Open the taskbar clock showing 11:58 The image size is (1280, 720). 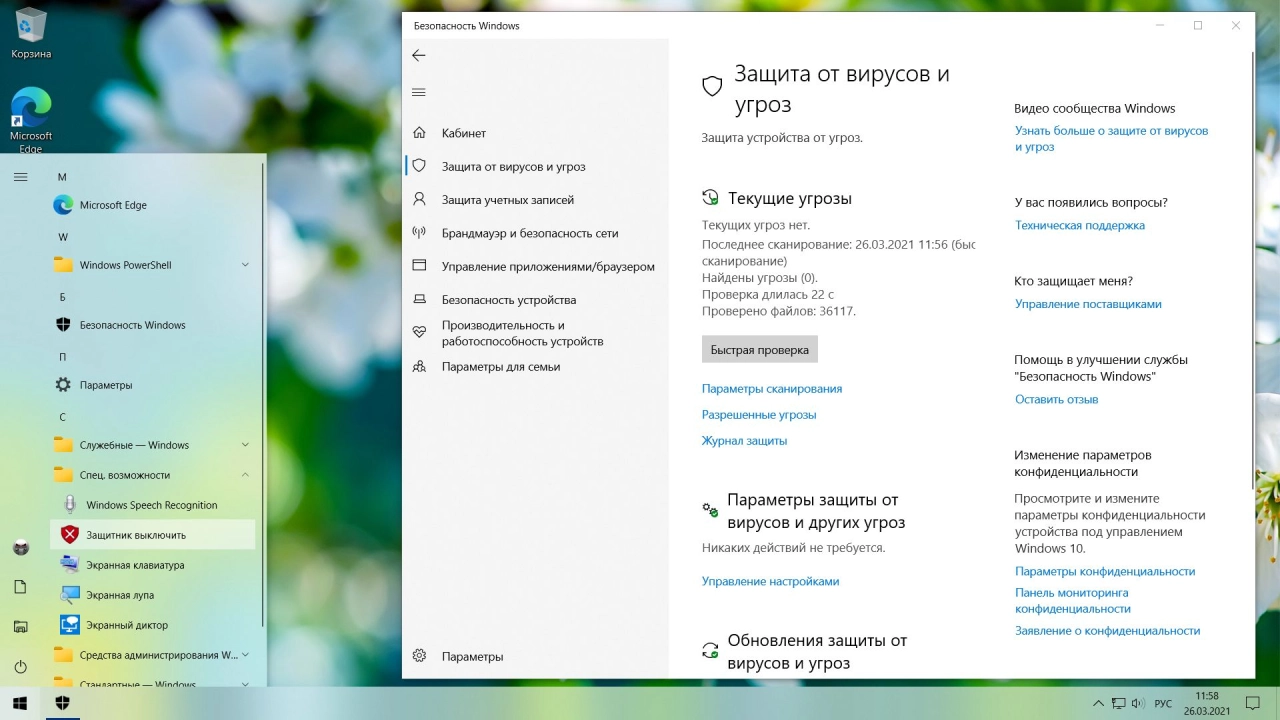(x=1207, y=703)
